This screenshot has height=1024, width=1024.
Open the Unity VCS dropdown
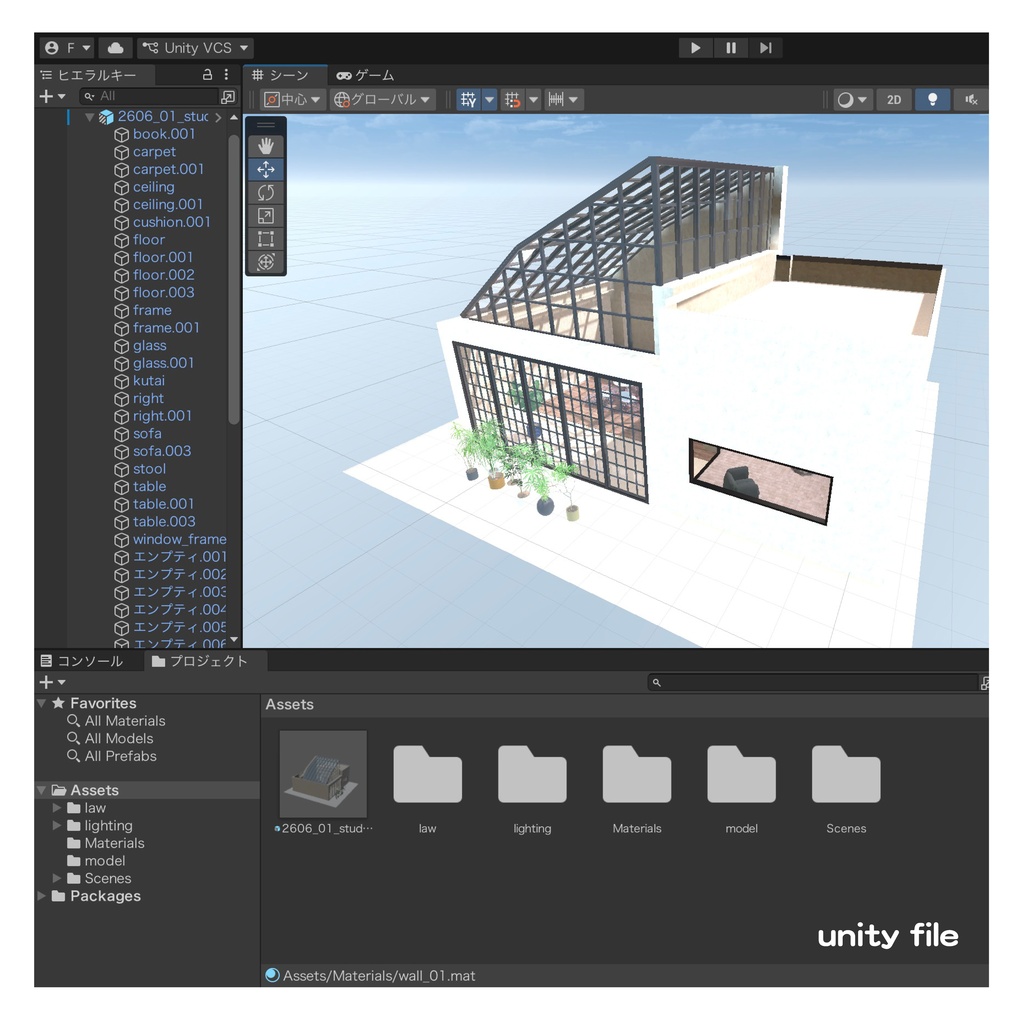pyautogui.click(x=195, y=48)
